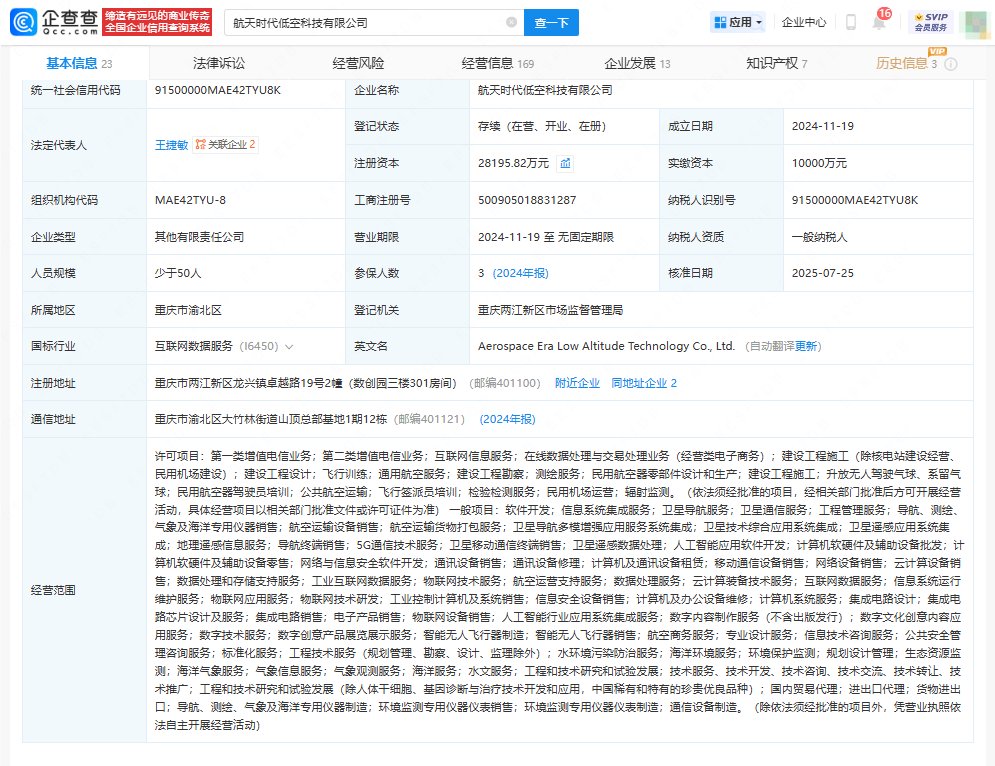Open the 应用 dropdown

pyautogui.click(x=737, y=21)
